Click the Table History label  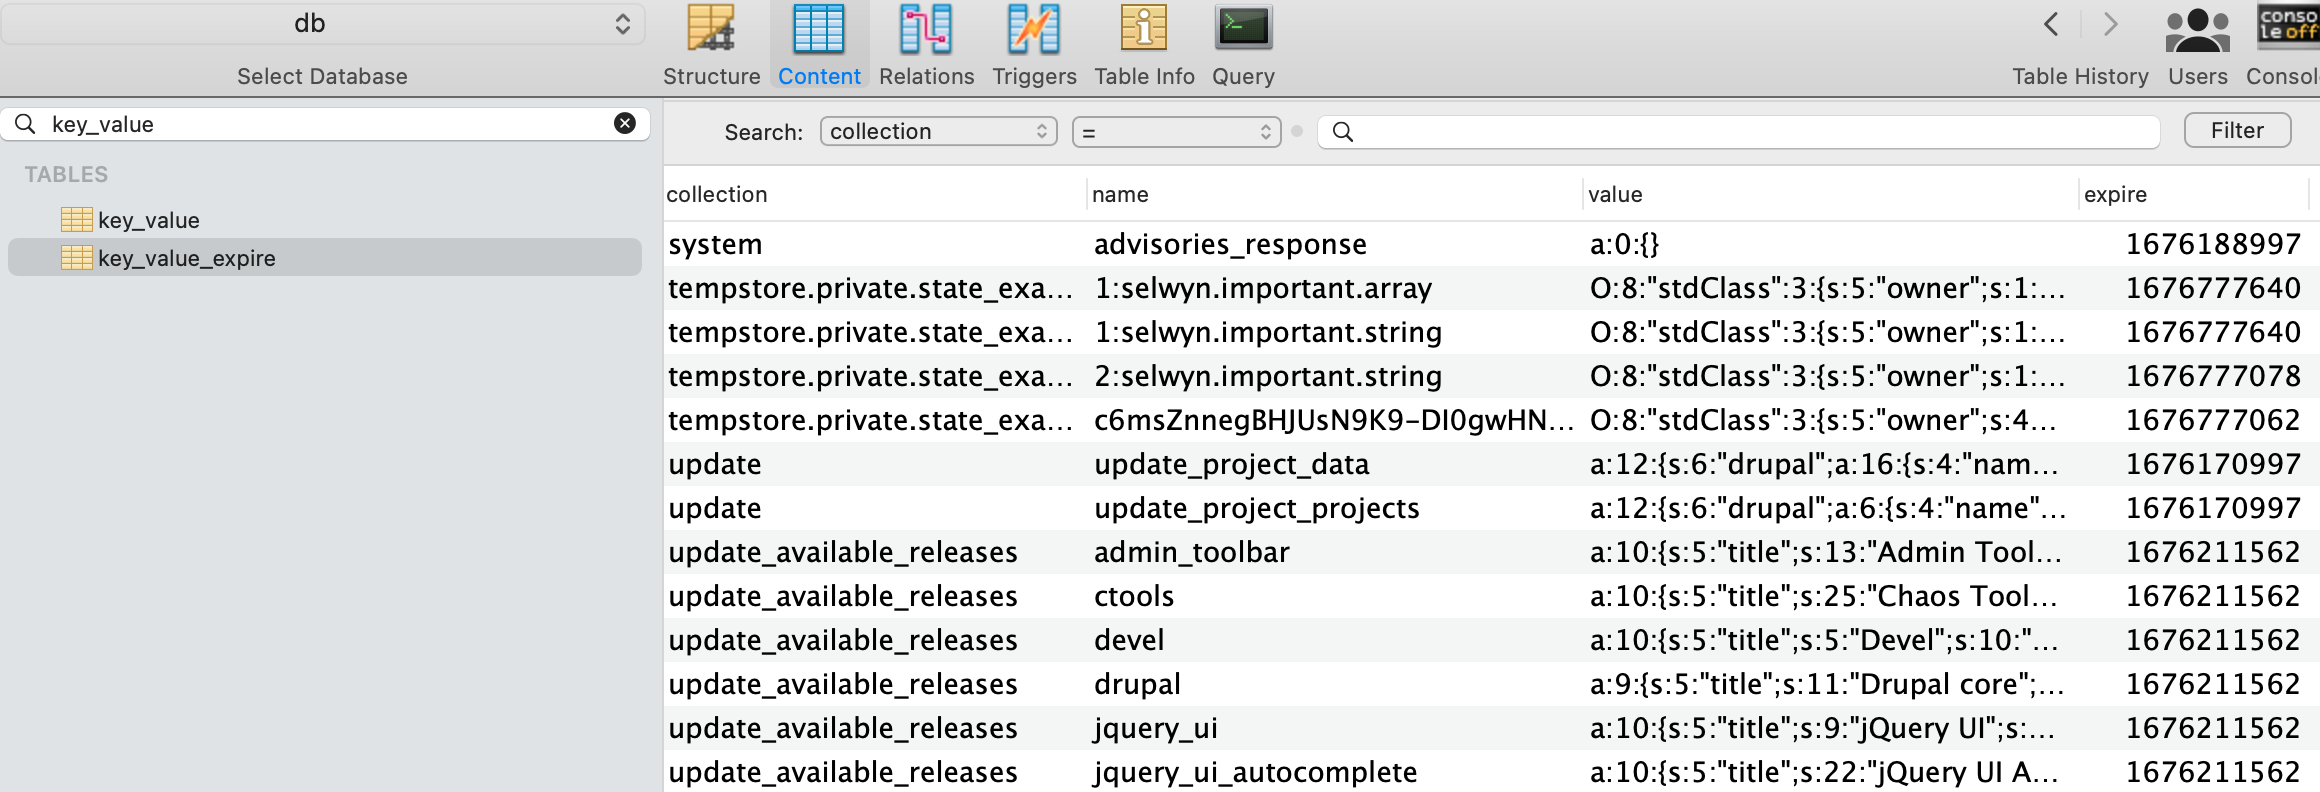[2080, 77]
